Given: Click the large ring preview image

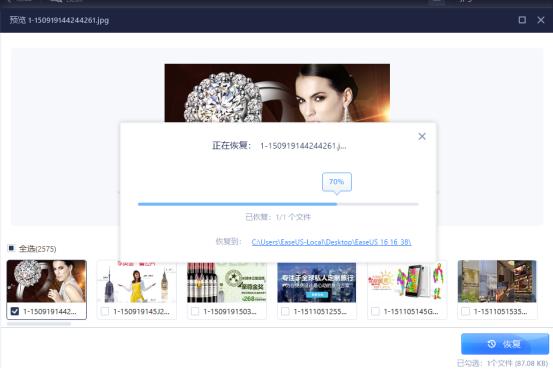Looking at the screenshot, I should (277, 93).
